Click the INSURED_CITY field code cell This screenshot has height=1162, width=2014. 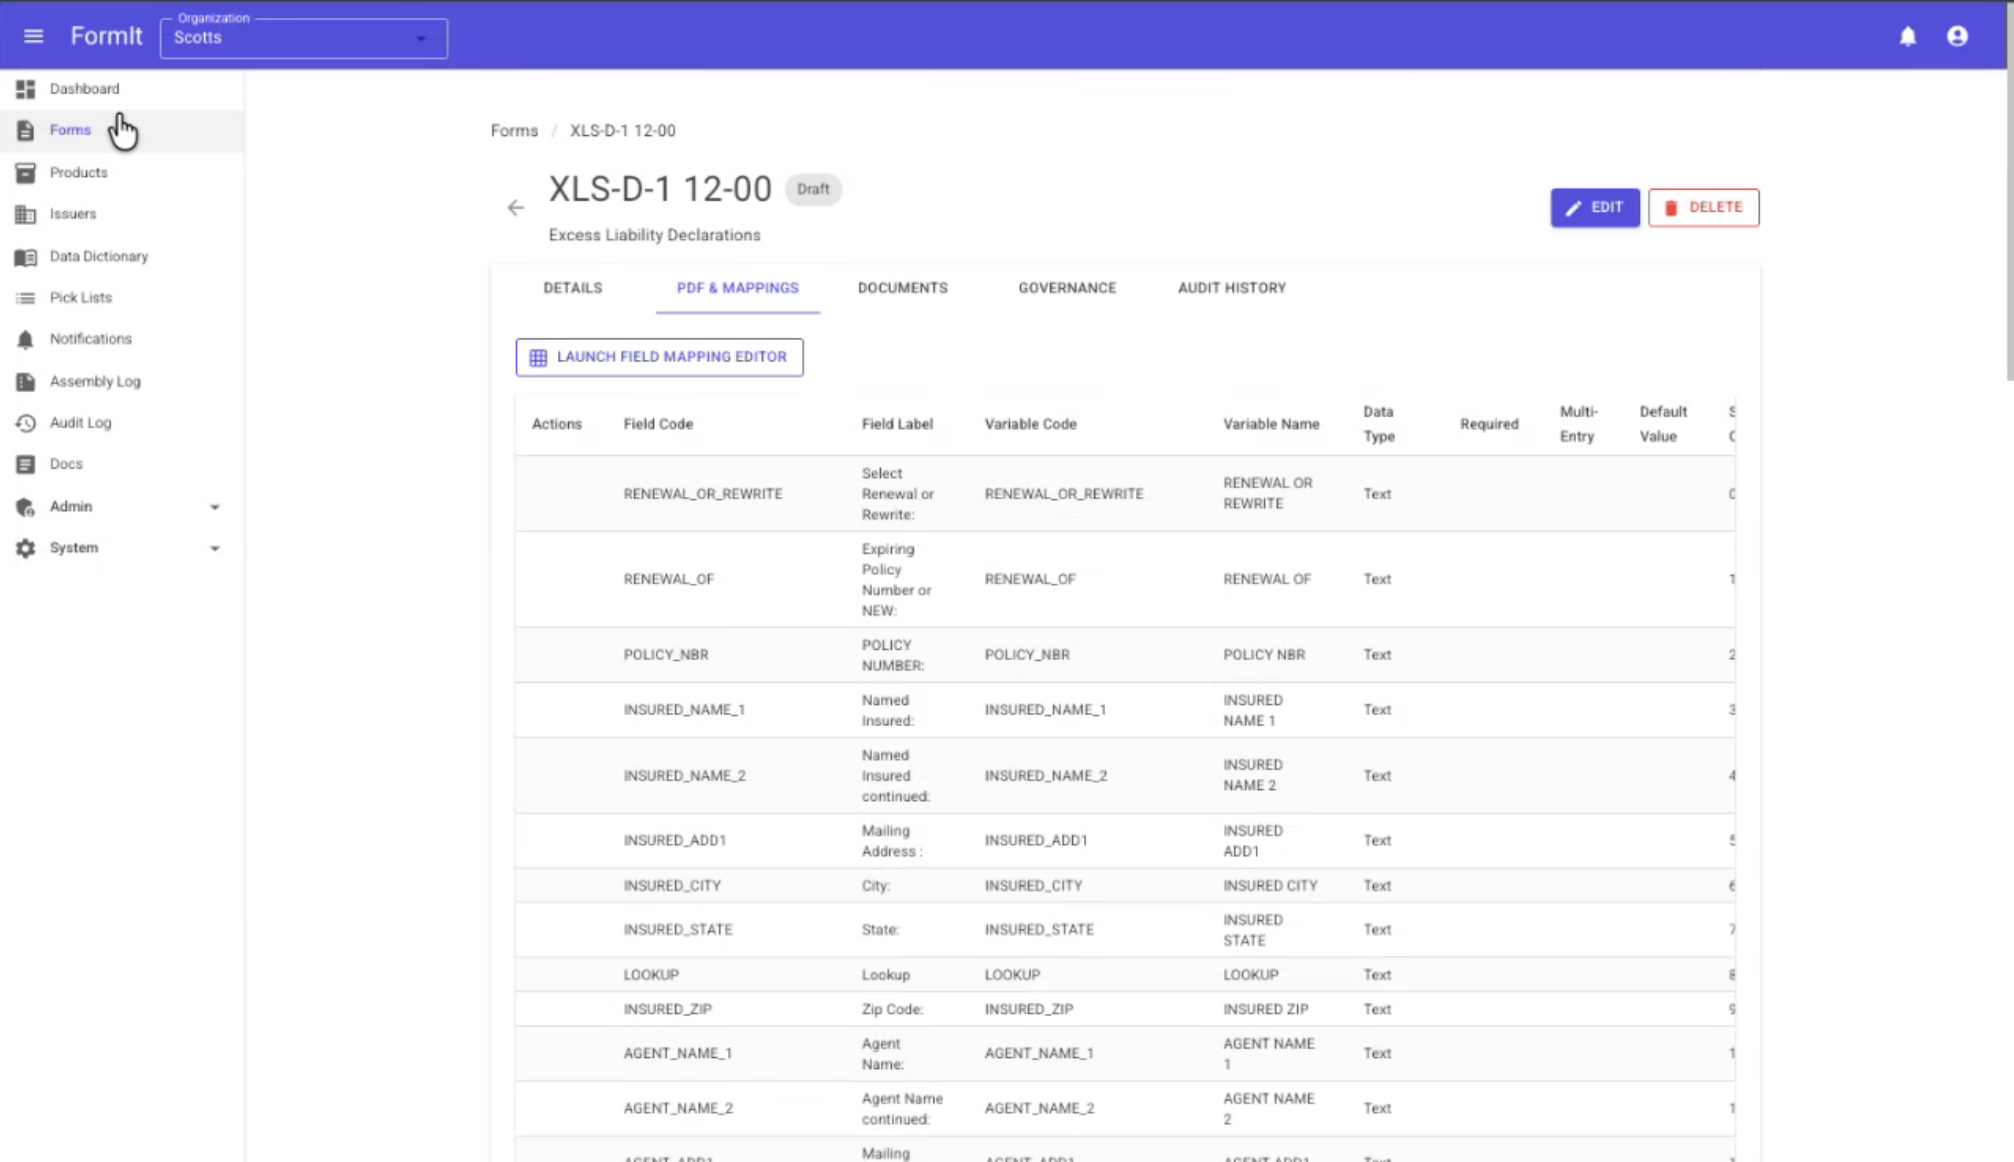pyautogui.click(x=672, y=886)
